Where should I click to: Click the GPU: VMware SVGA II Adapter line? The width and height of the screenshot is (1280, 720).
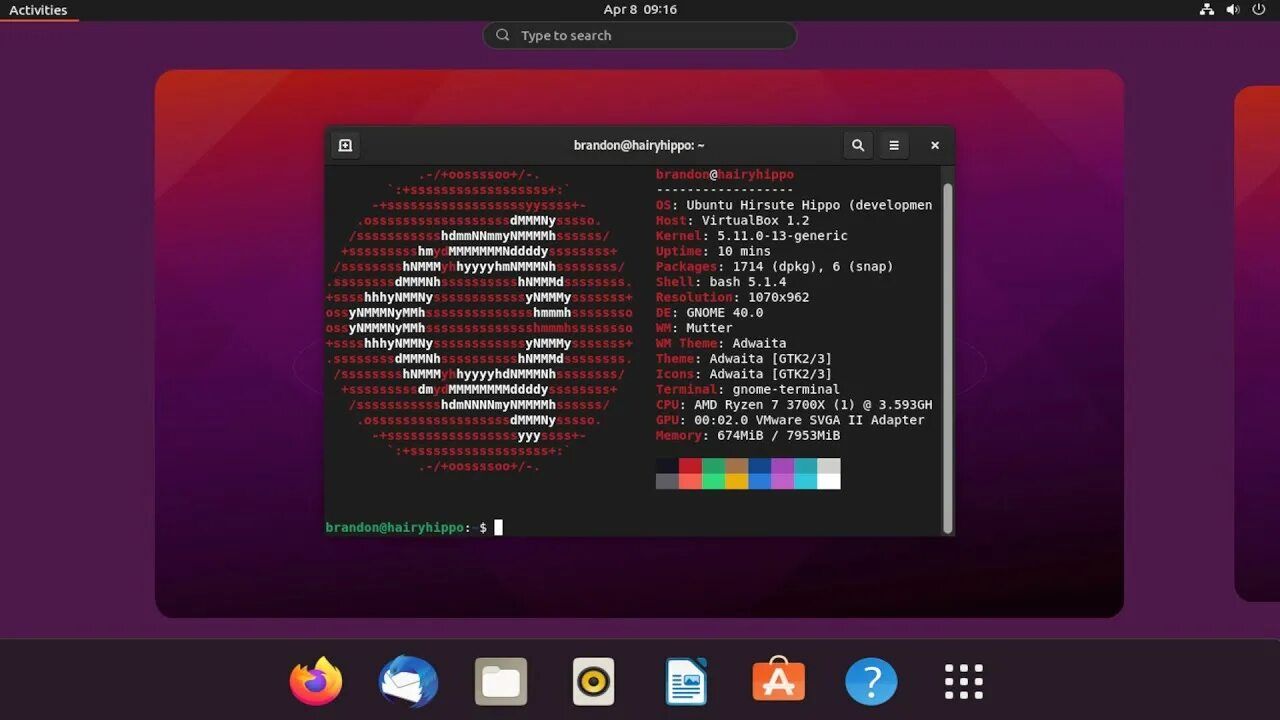(790, 420)
